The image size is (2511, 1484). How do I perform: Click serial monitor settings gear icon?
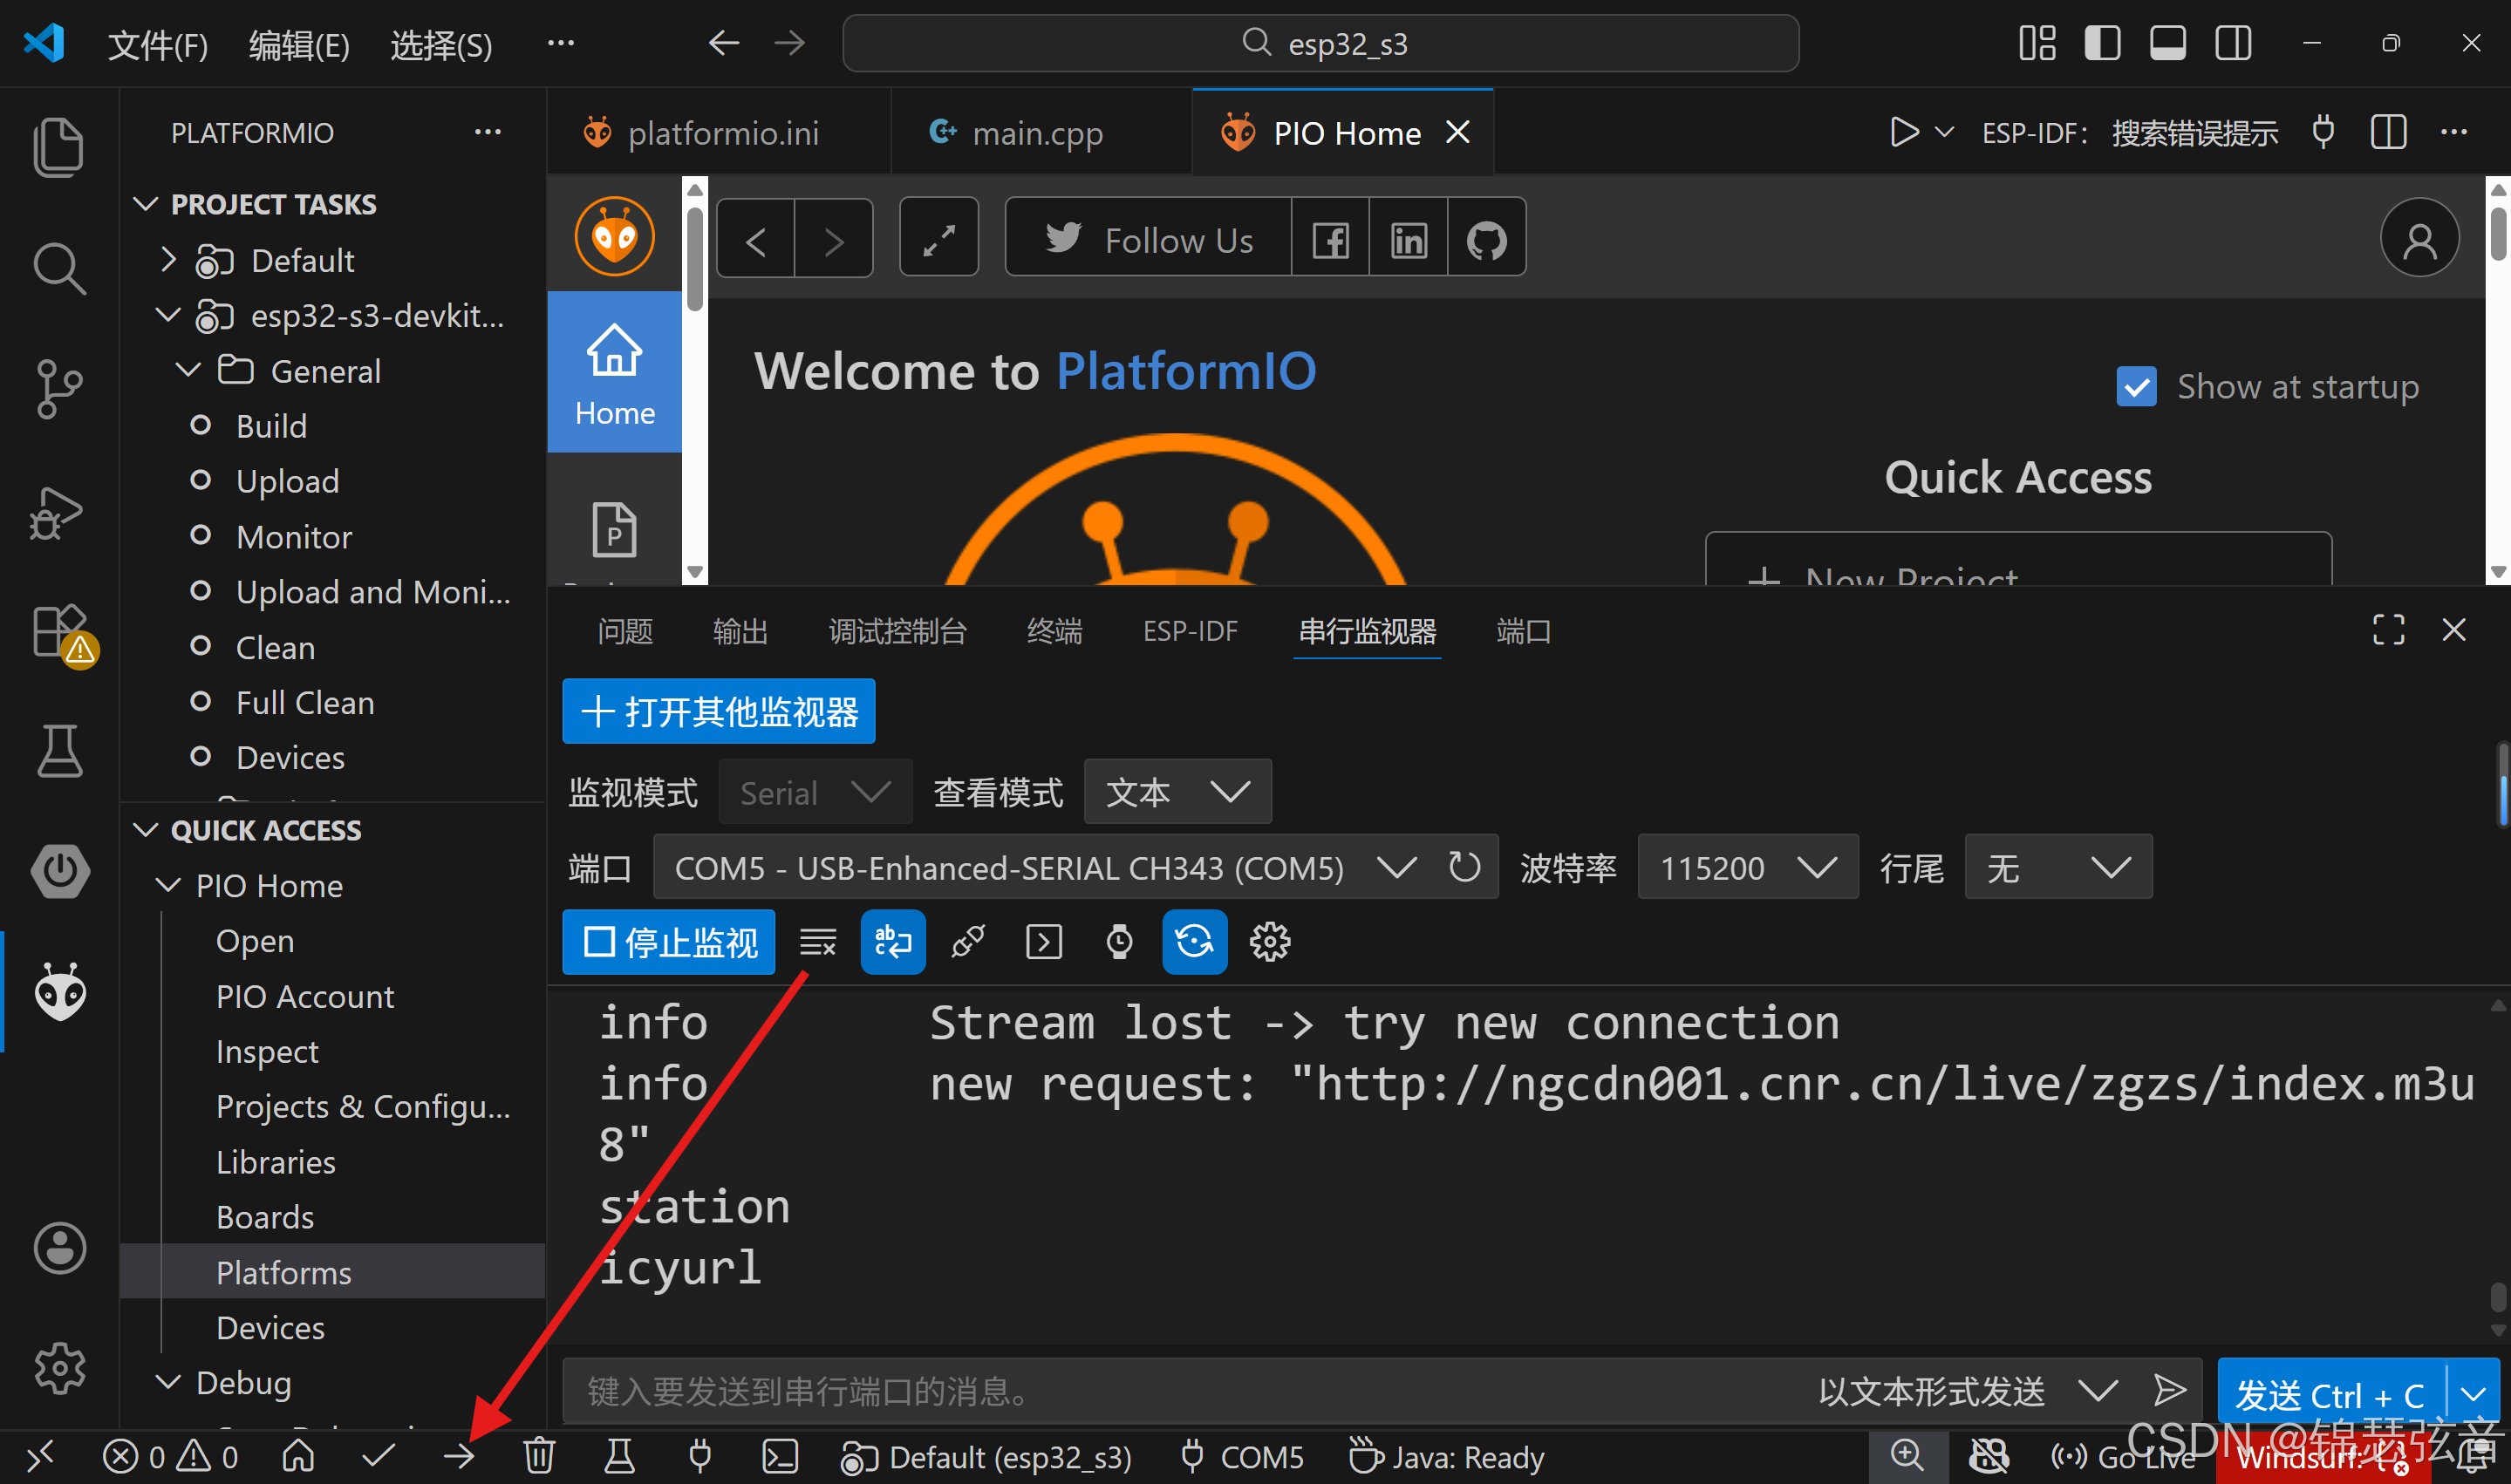point(1269,942)
